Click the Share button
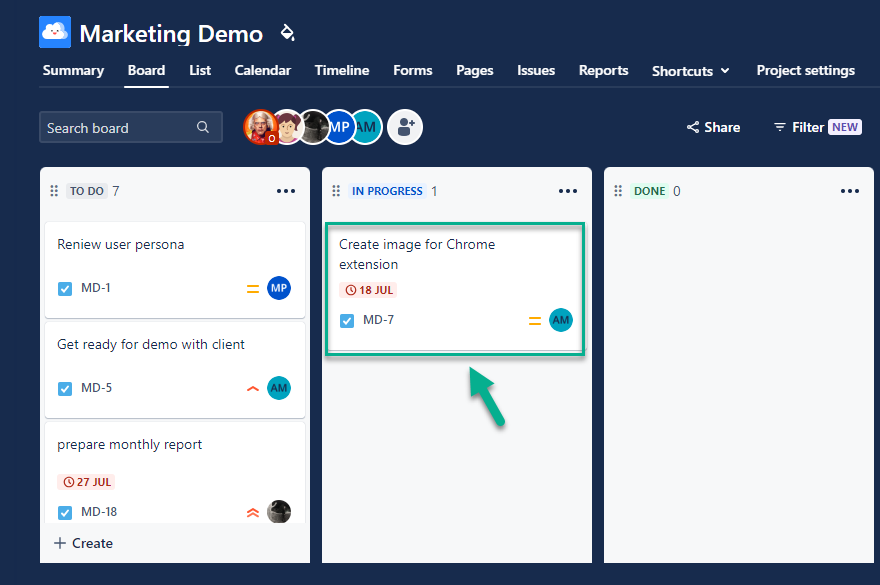 (713, 127)
